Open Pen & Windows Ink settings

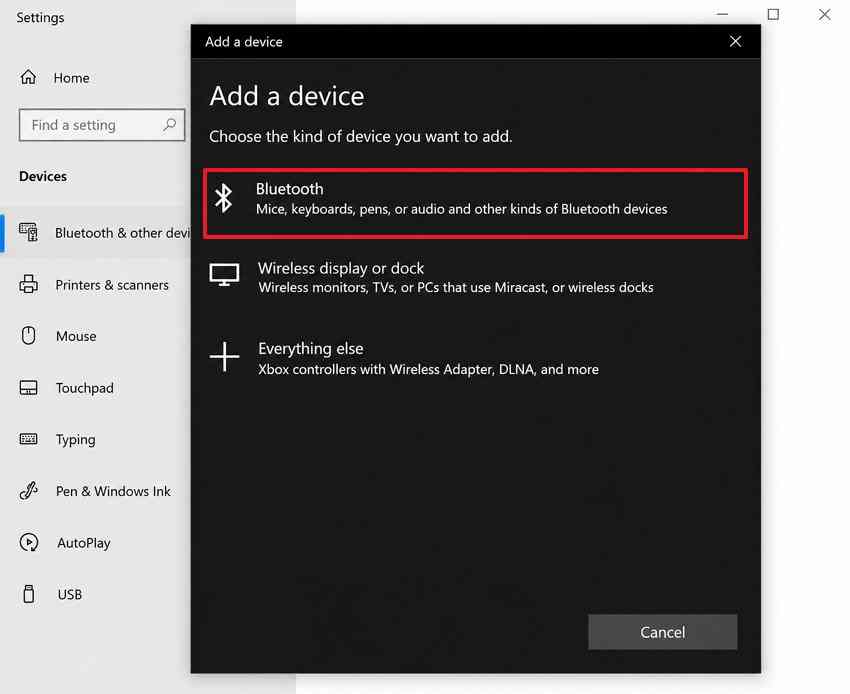coord(113,491)
